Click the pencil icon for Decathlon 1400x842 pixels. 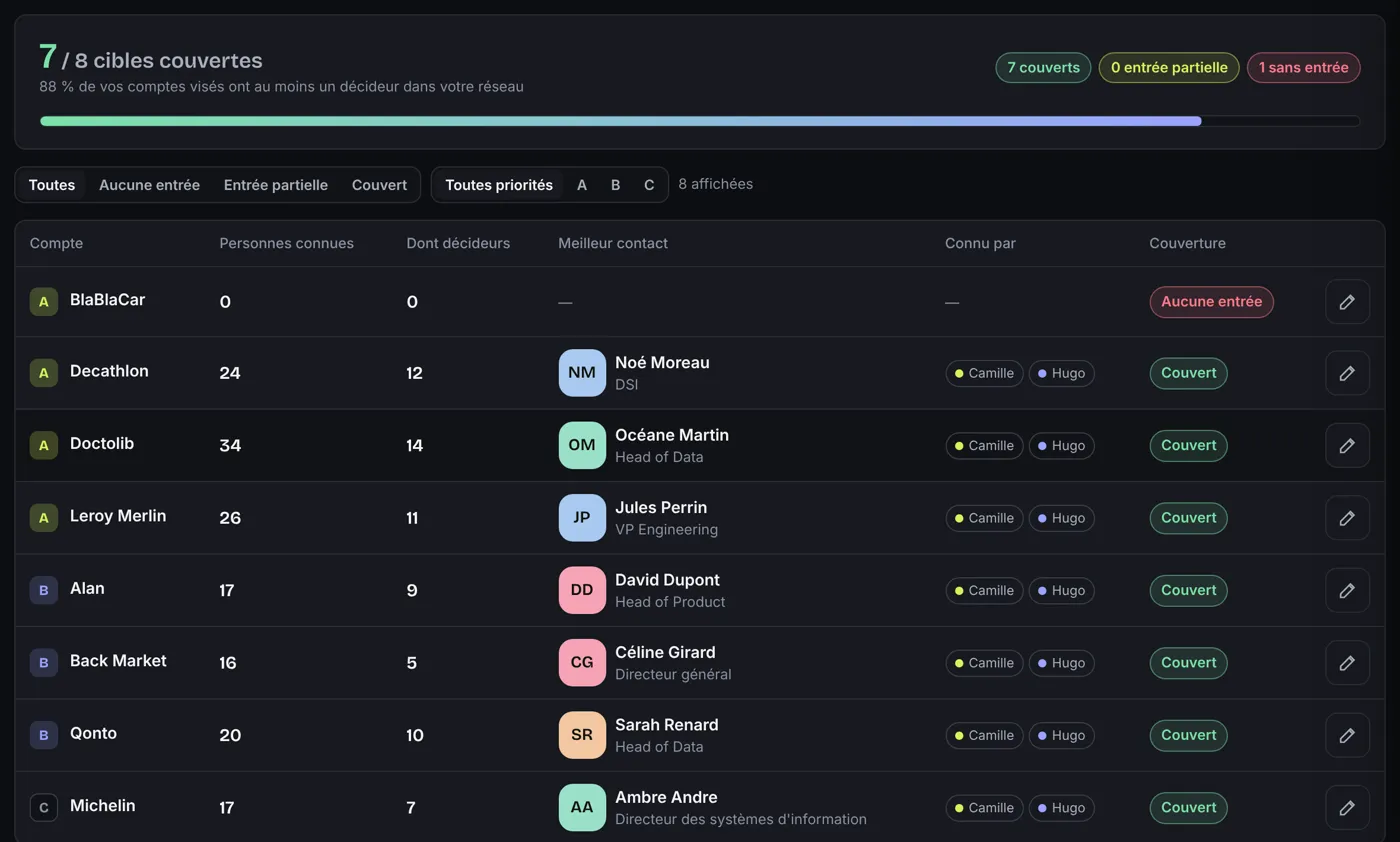pos(1347,373)
